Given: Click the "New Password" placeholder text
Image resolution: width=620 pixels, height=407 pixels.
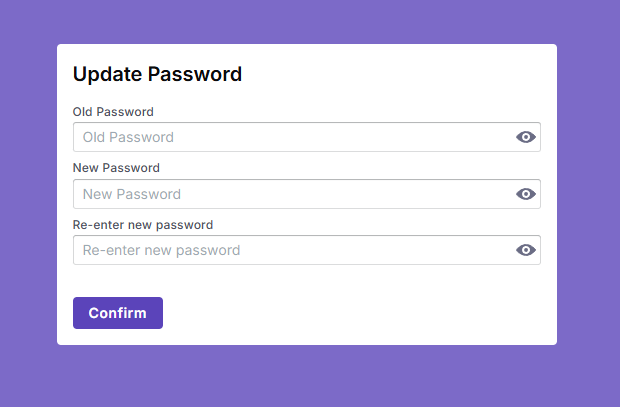Looking at the screenshot, I should (x=132, y=194).
